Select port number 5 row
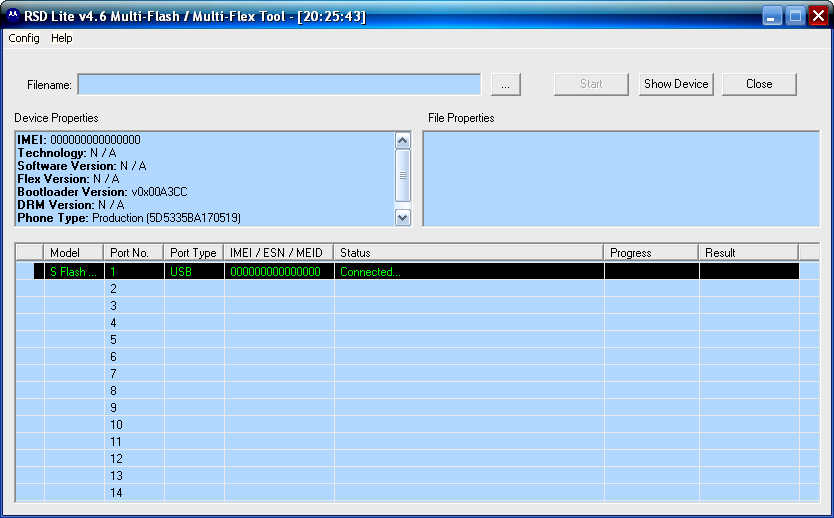Screen dimensions: 834x518 click(418, 340)
